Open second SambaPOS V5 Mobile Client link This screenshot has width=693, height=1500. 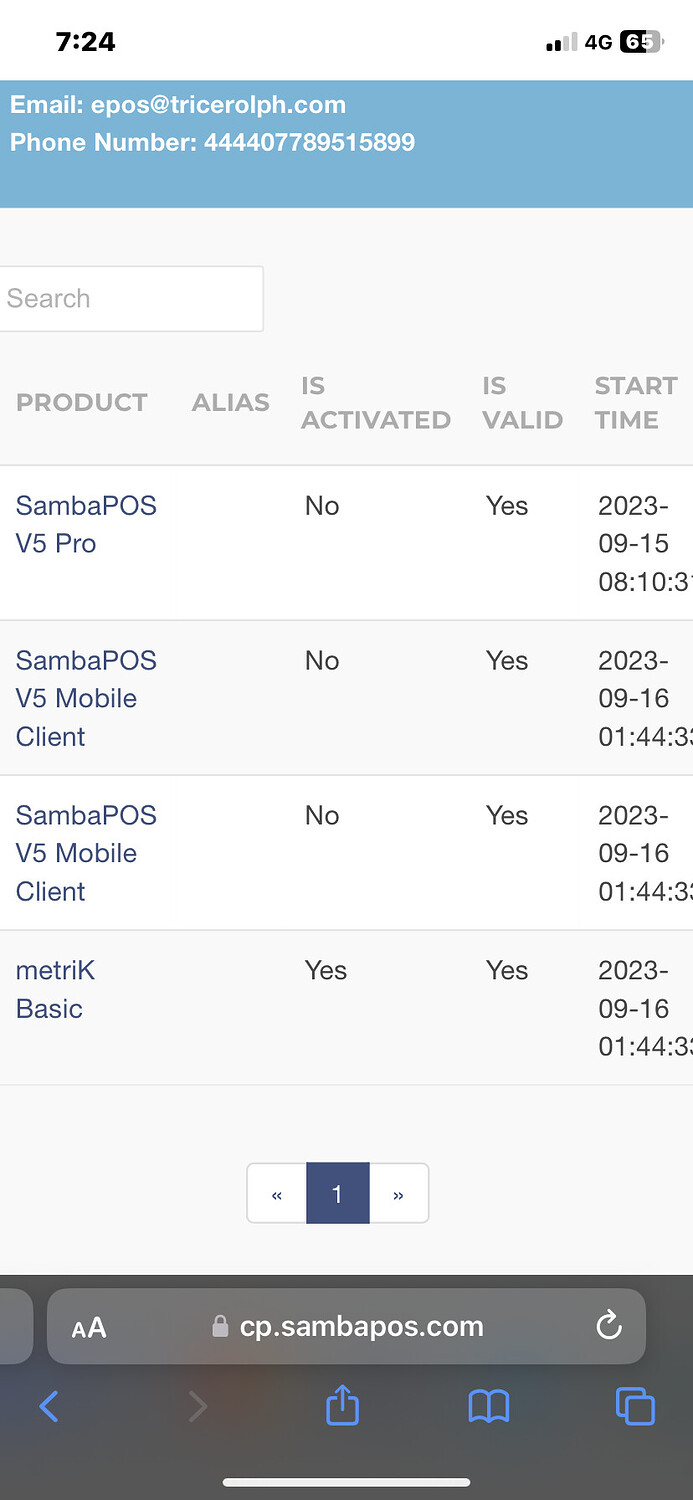click(x=86, y=853)
